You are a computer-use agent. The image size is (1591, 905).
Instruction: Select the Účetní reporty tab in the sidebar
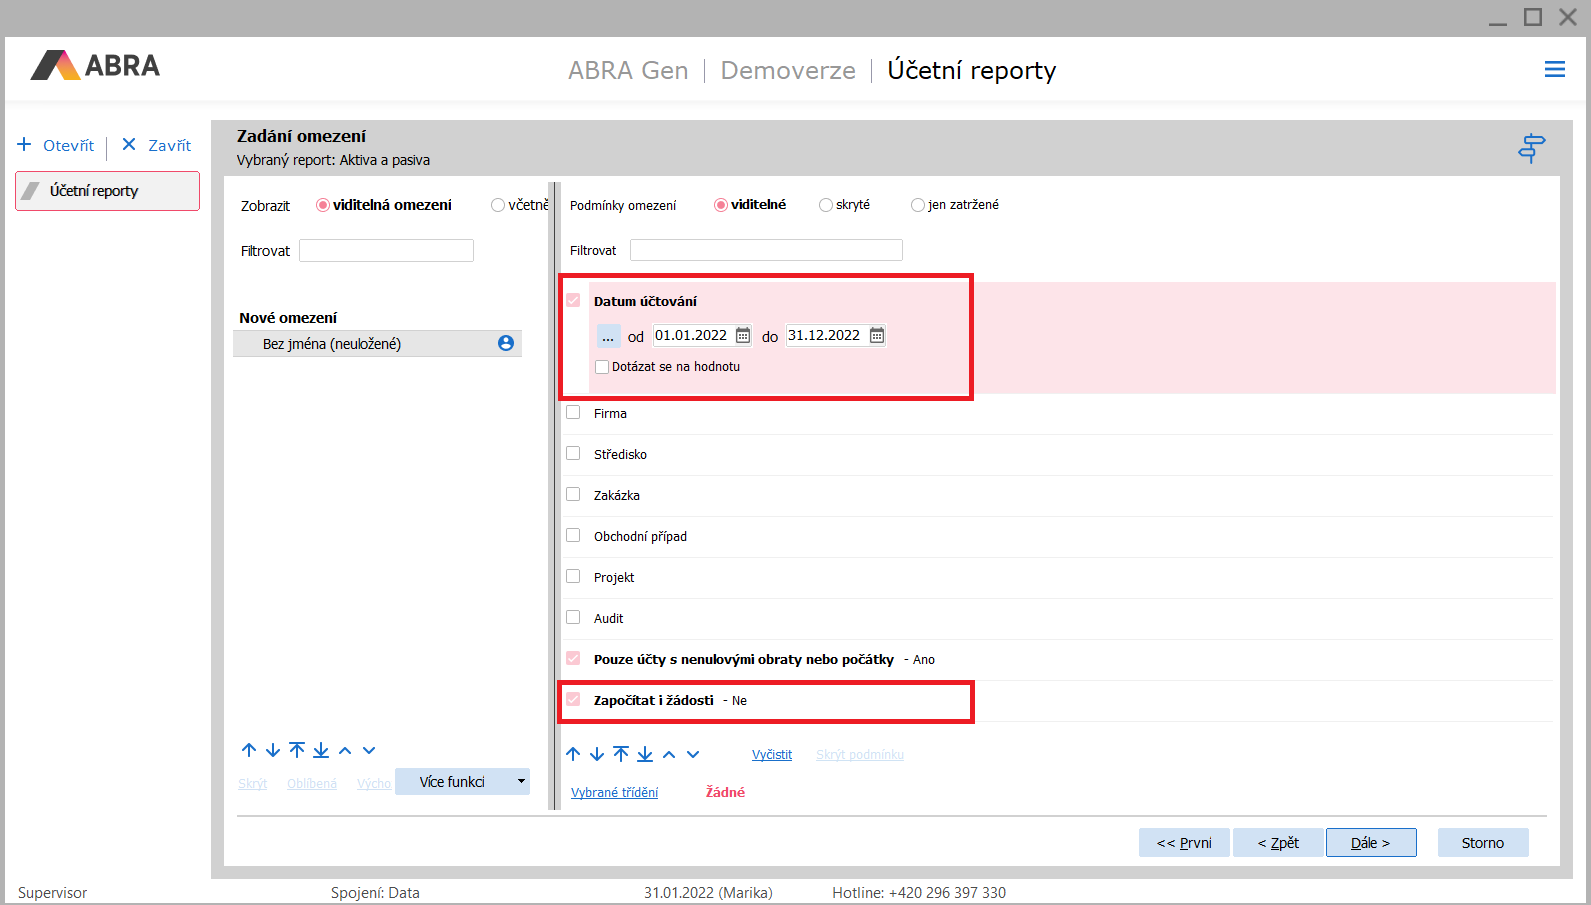point(107,191)
